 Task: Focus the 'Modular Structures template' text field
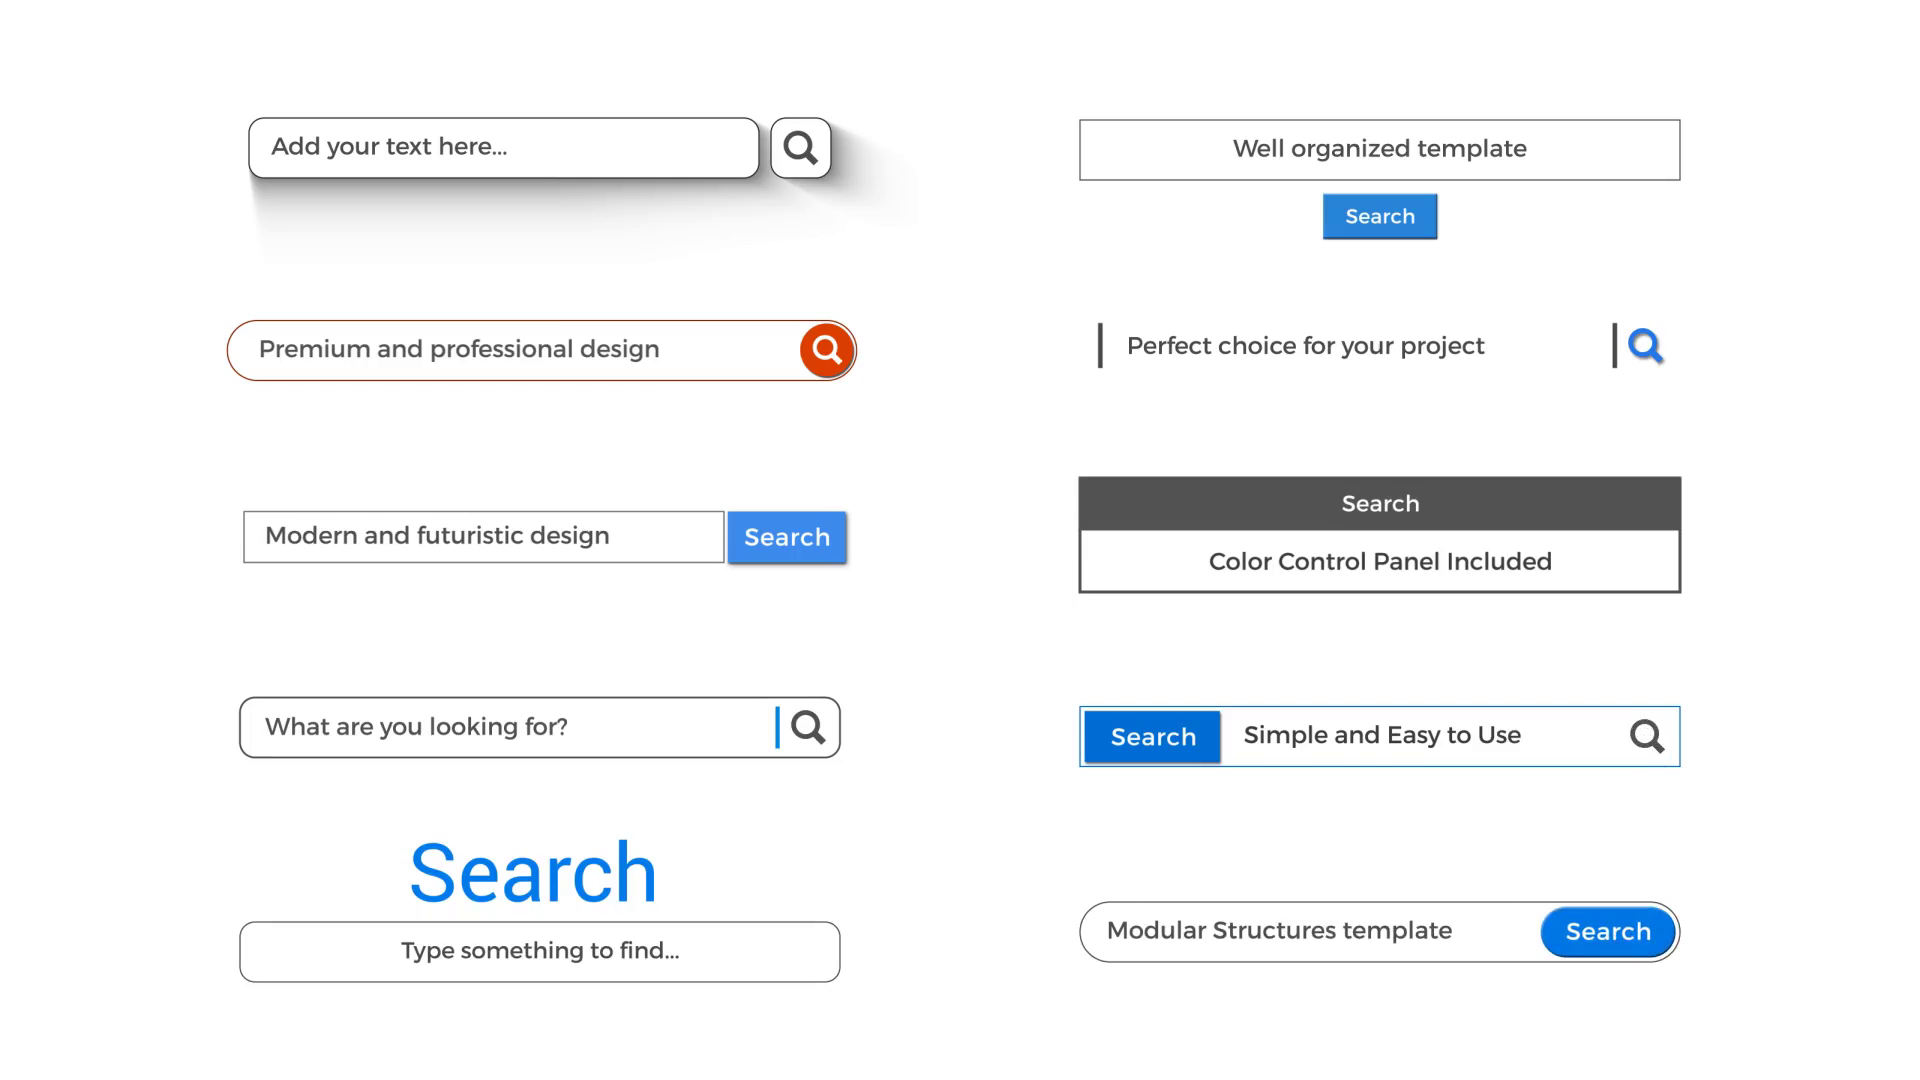(x=1310, y=932)
